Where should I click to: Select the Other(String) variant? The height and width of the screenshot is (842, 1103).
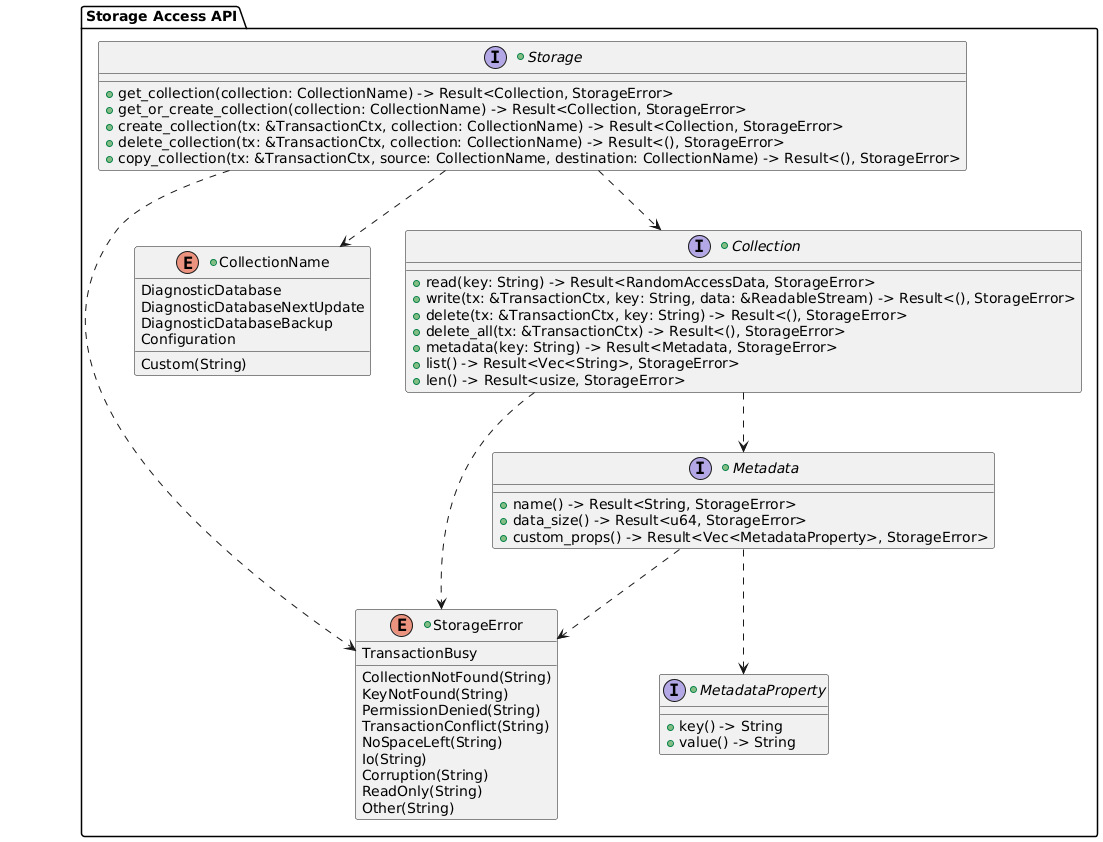coord(408,808)
